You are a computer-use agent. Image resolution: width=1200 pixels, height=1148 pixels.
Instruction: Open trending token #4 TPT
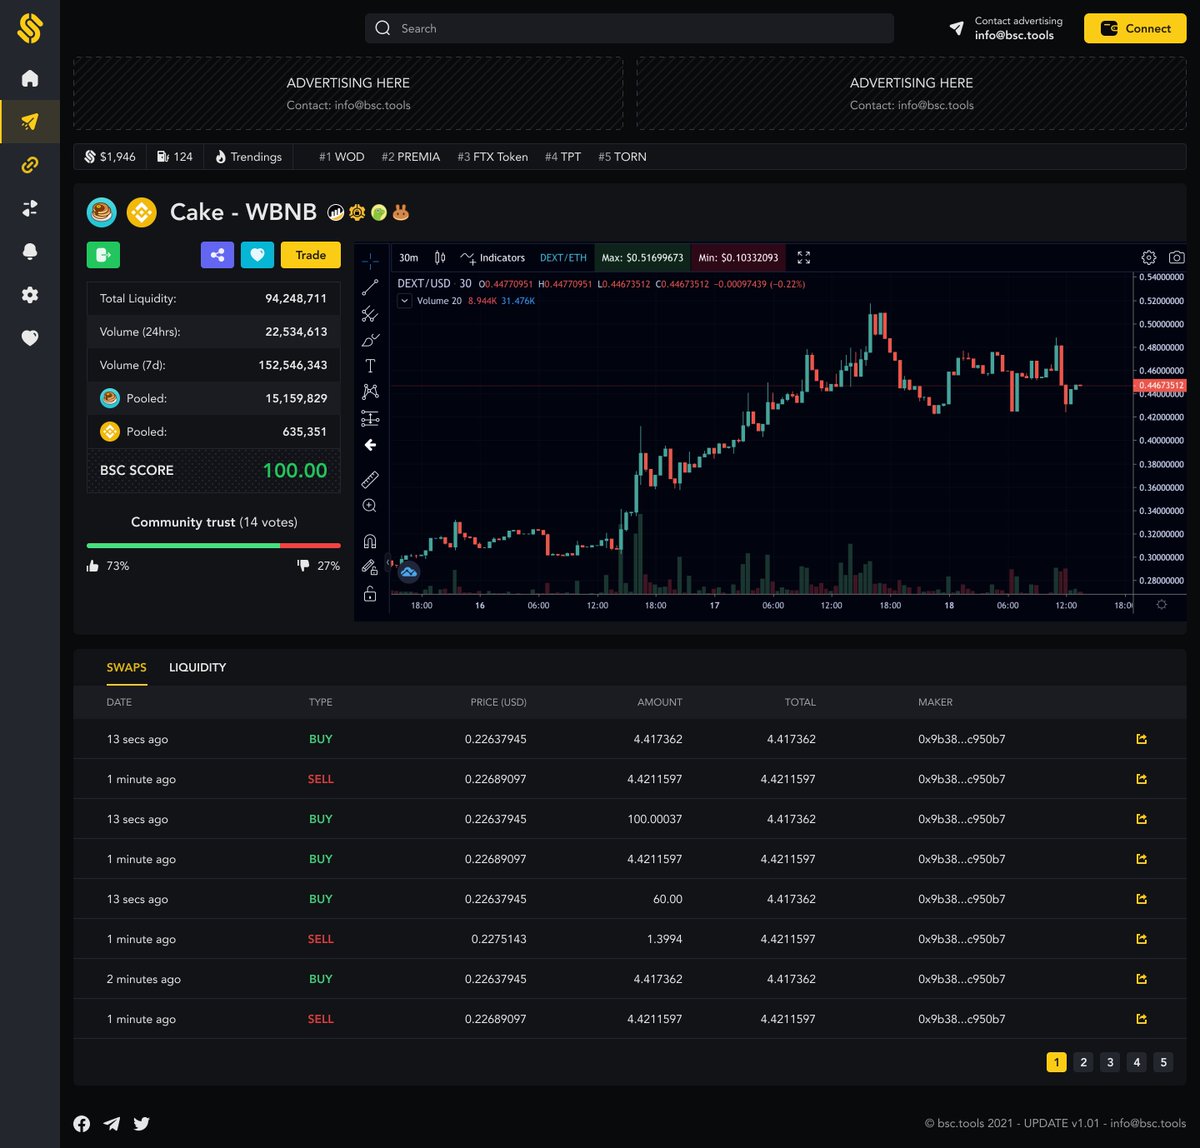click(563, 157)
